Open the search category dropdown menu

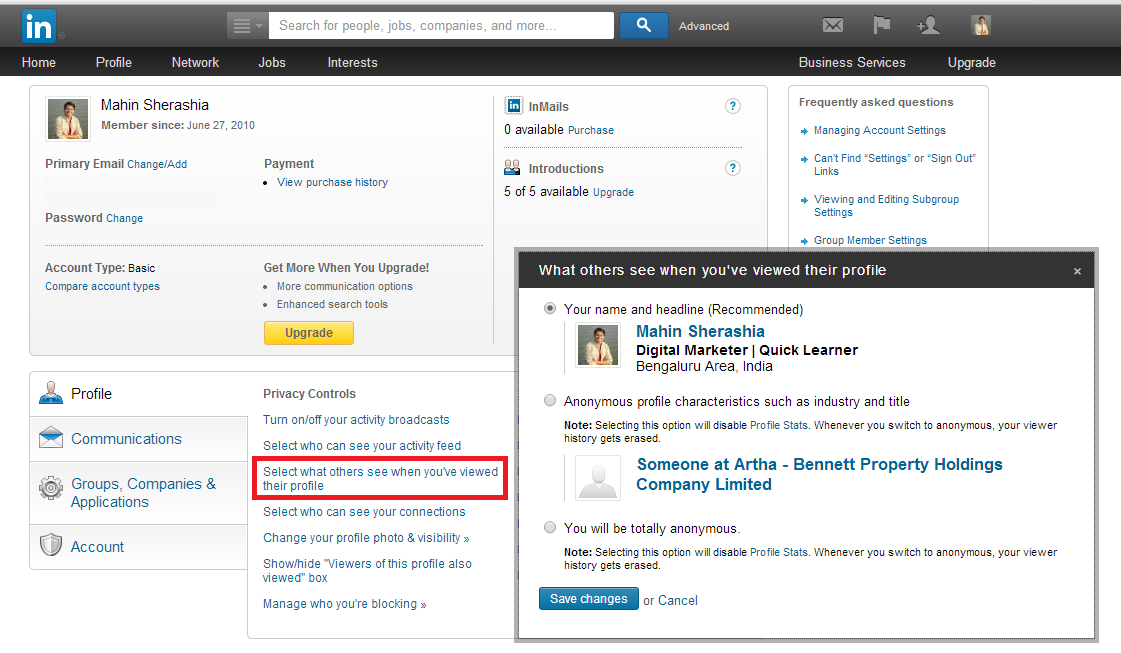247,26
